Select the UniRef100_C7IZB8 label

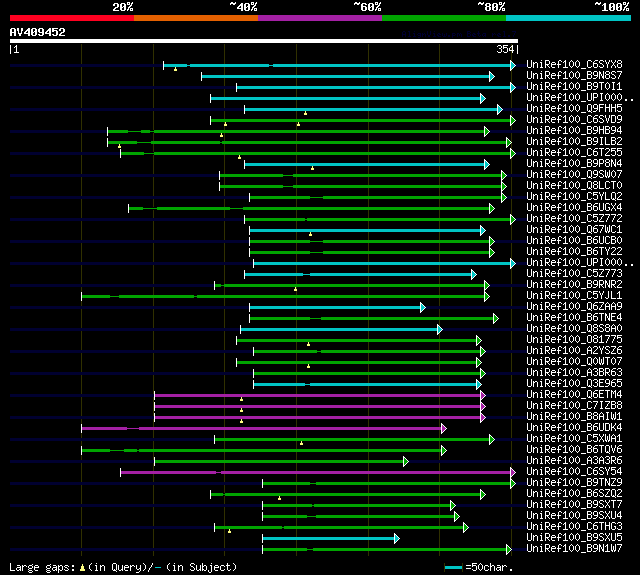point(574,406)
